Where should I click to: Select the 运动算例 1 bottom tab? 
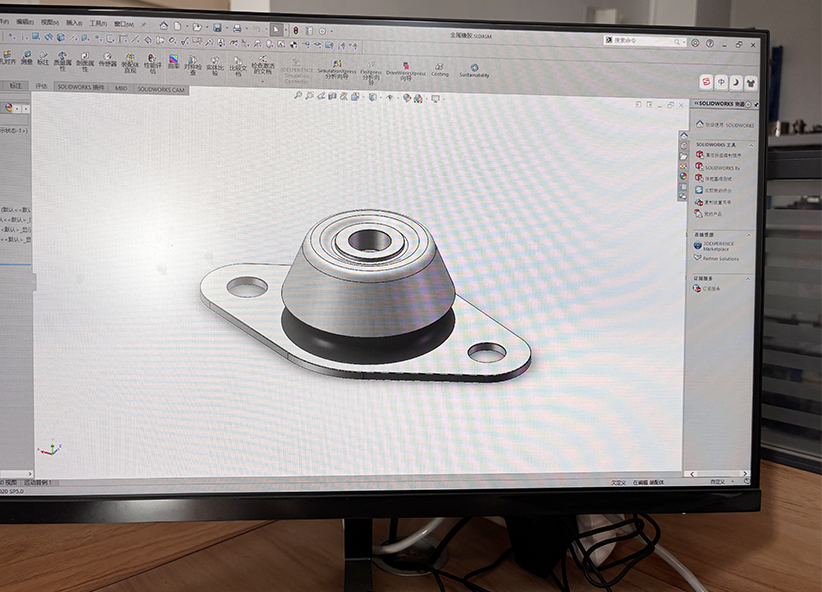click(x=39, y=482)
